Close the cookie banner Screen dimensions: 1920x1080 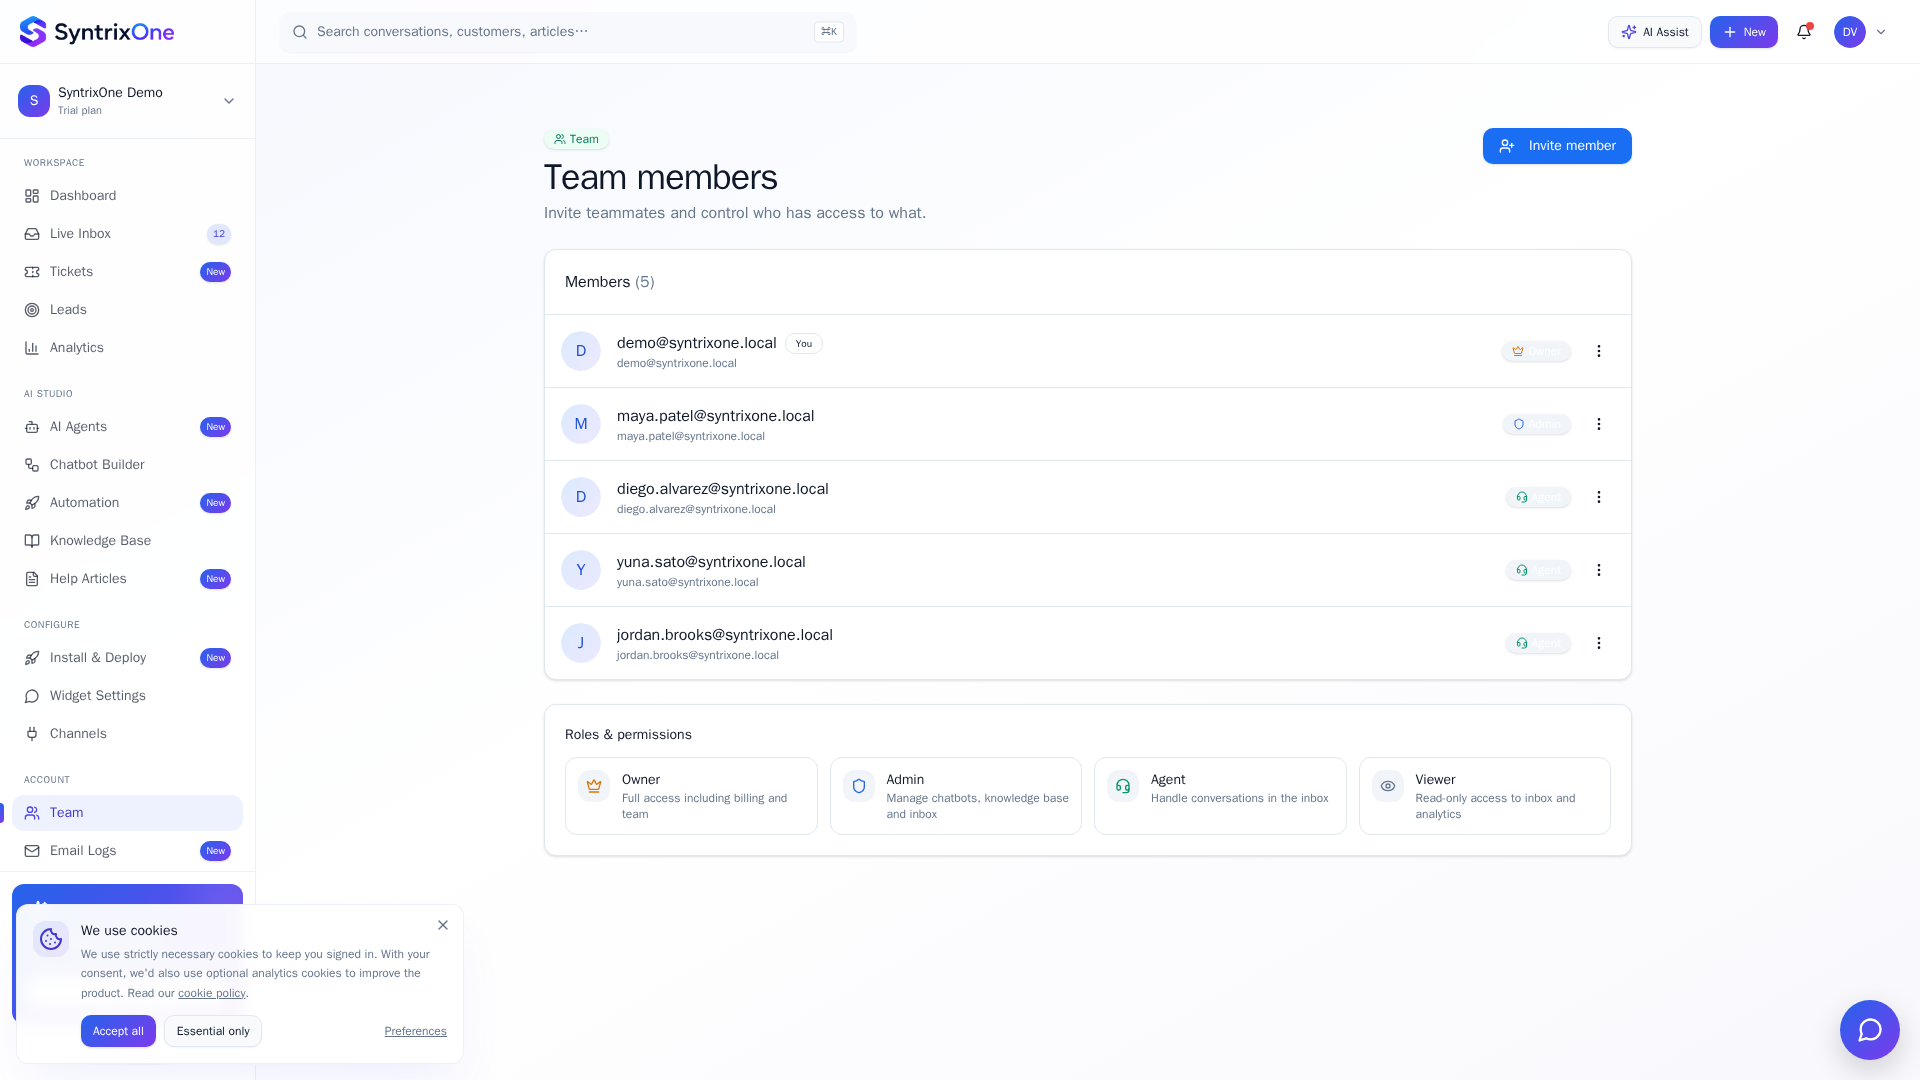(443, 925)
